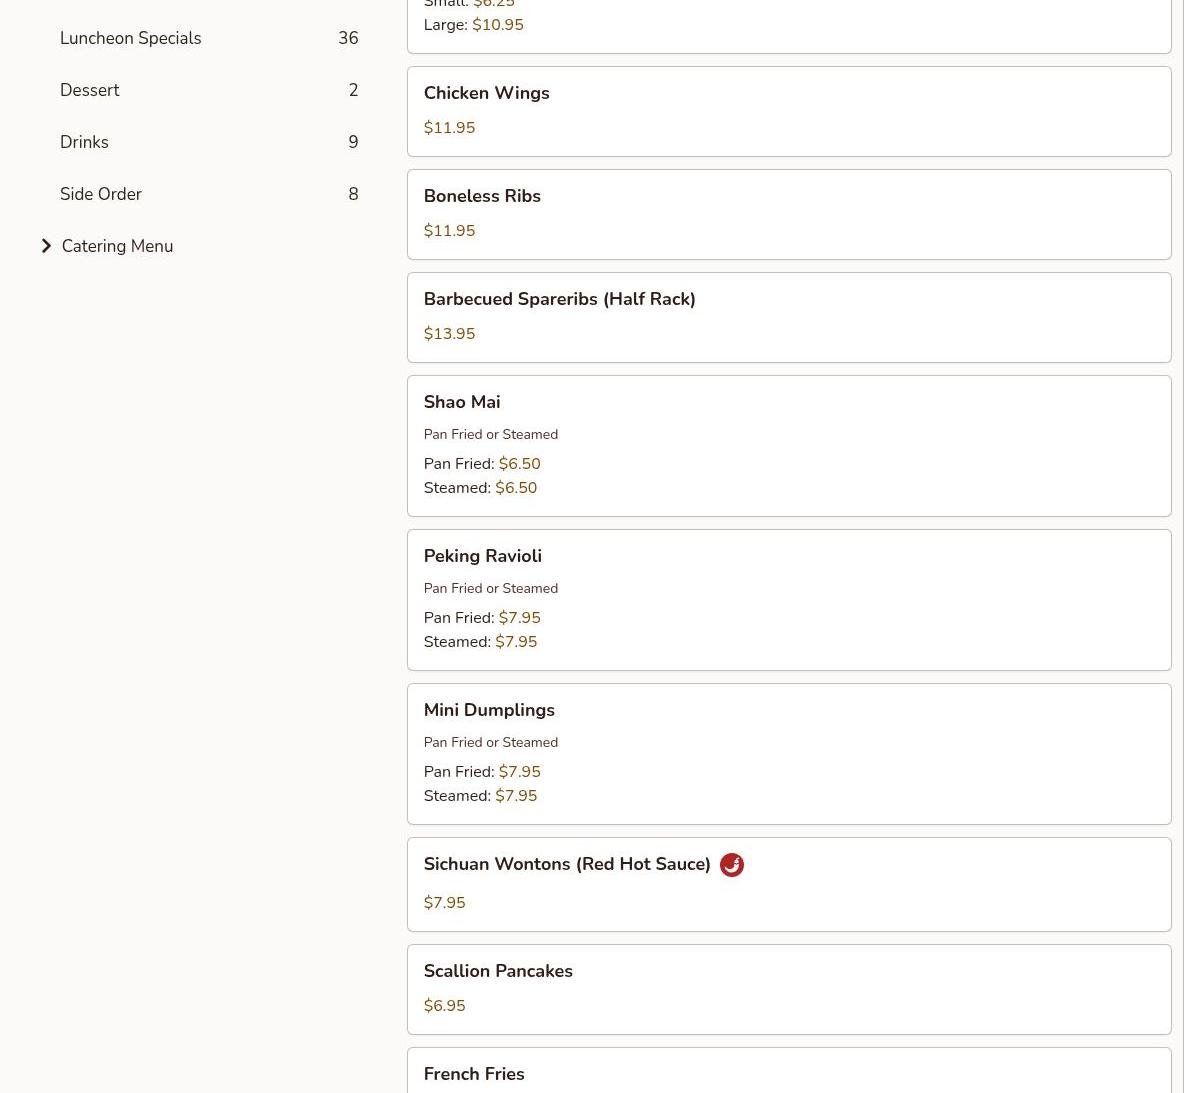1204x1093 pixels.
Task: Open the Side Order category
Action: pyautogui.click(x=100, y=194)
